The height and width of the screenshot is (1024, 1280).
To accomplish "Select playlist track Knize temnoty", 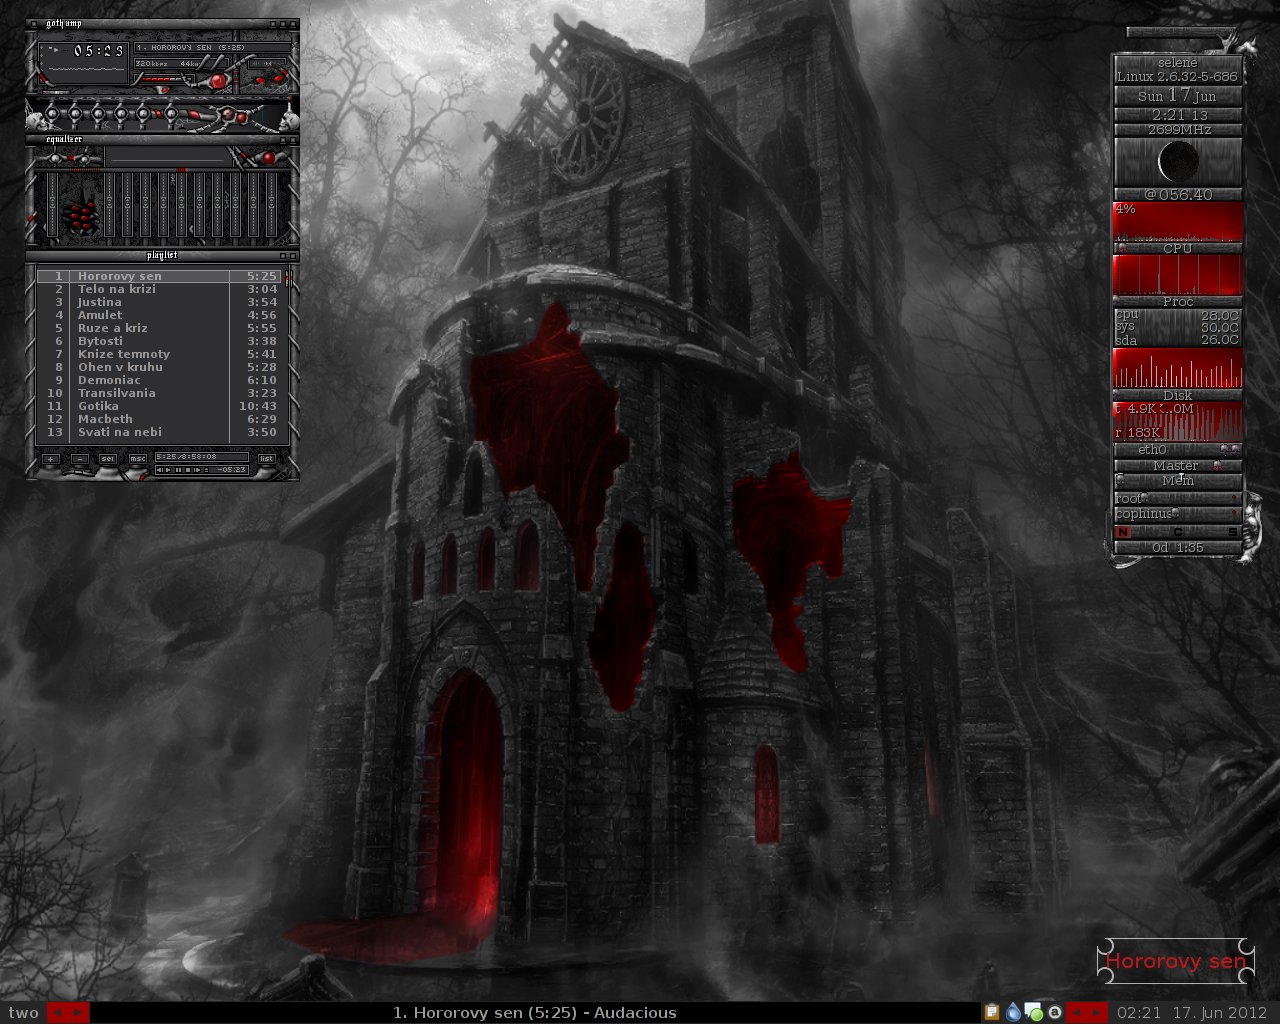I will coord(160,354).
